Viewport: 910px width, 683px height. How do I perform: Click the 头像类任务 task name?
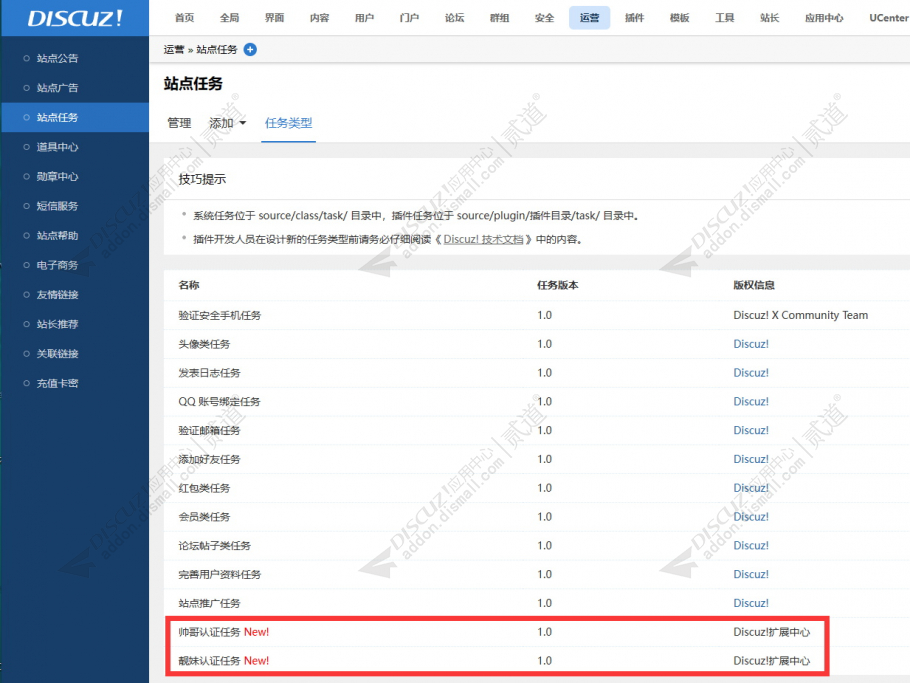point(204,344)
